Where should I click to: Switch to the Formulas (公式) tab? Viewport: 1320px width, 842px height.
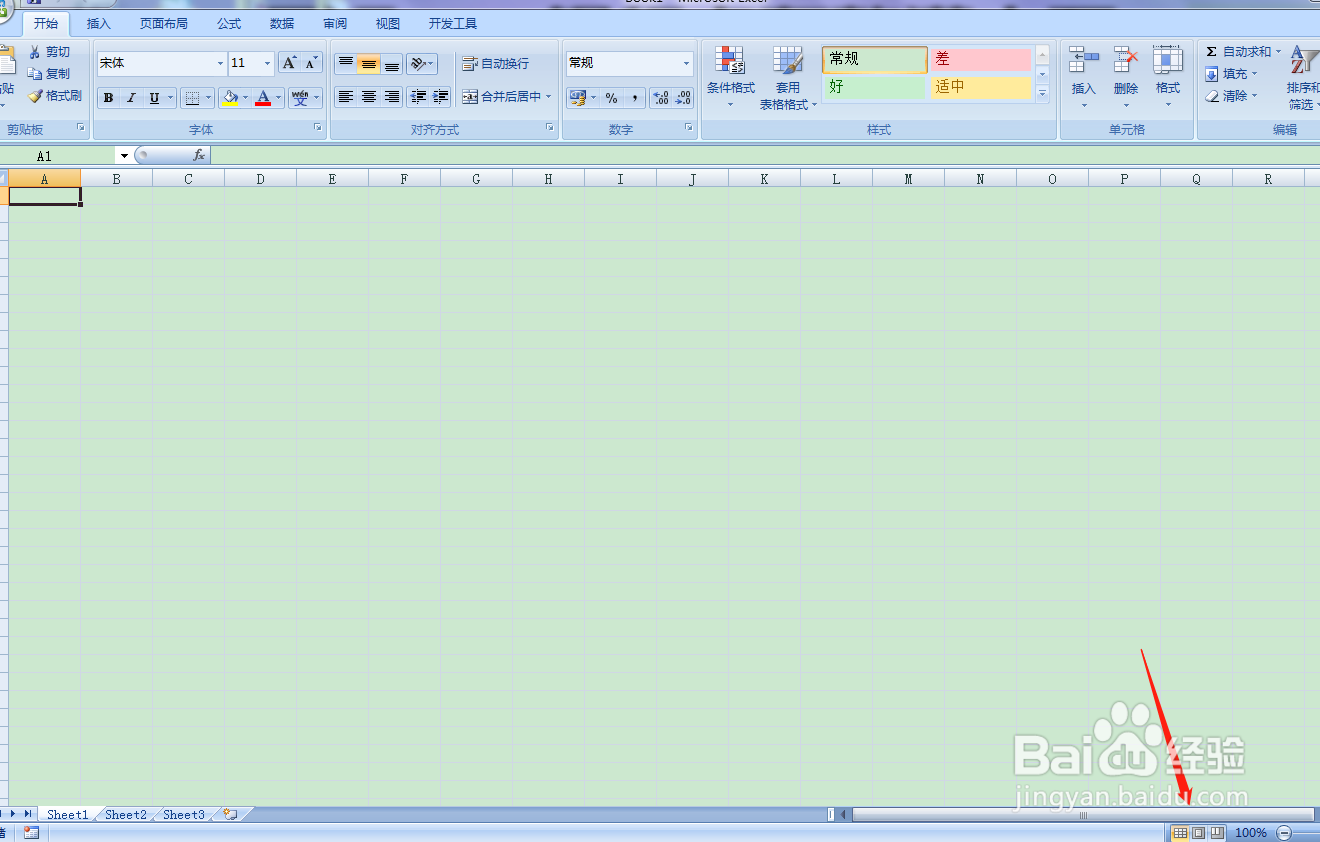coord(229,24)
